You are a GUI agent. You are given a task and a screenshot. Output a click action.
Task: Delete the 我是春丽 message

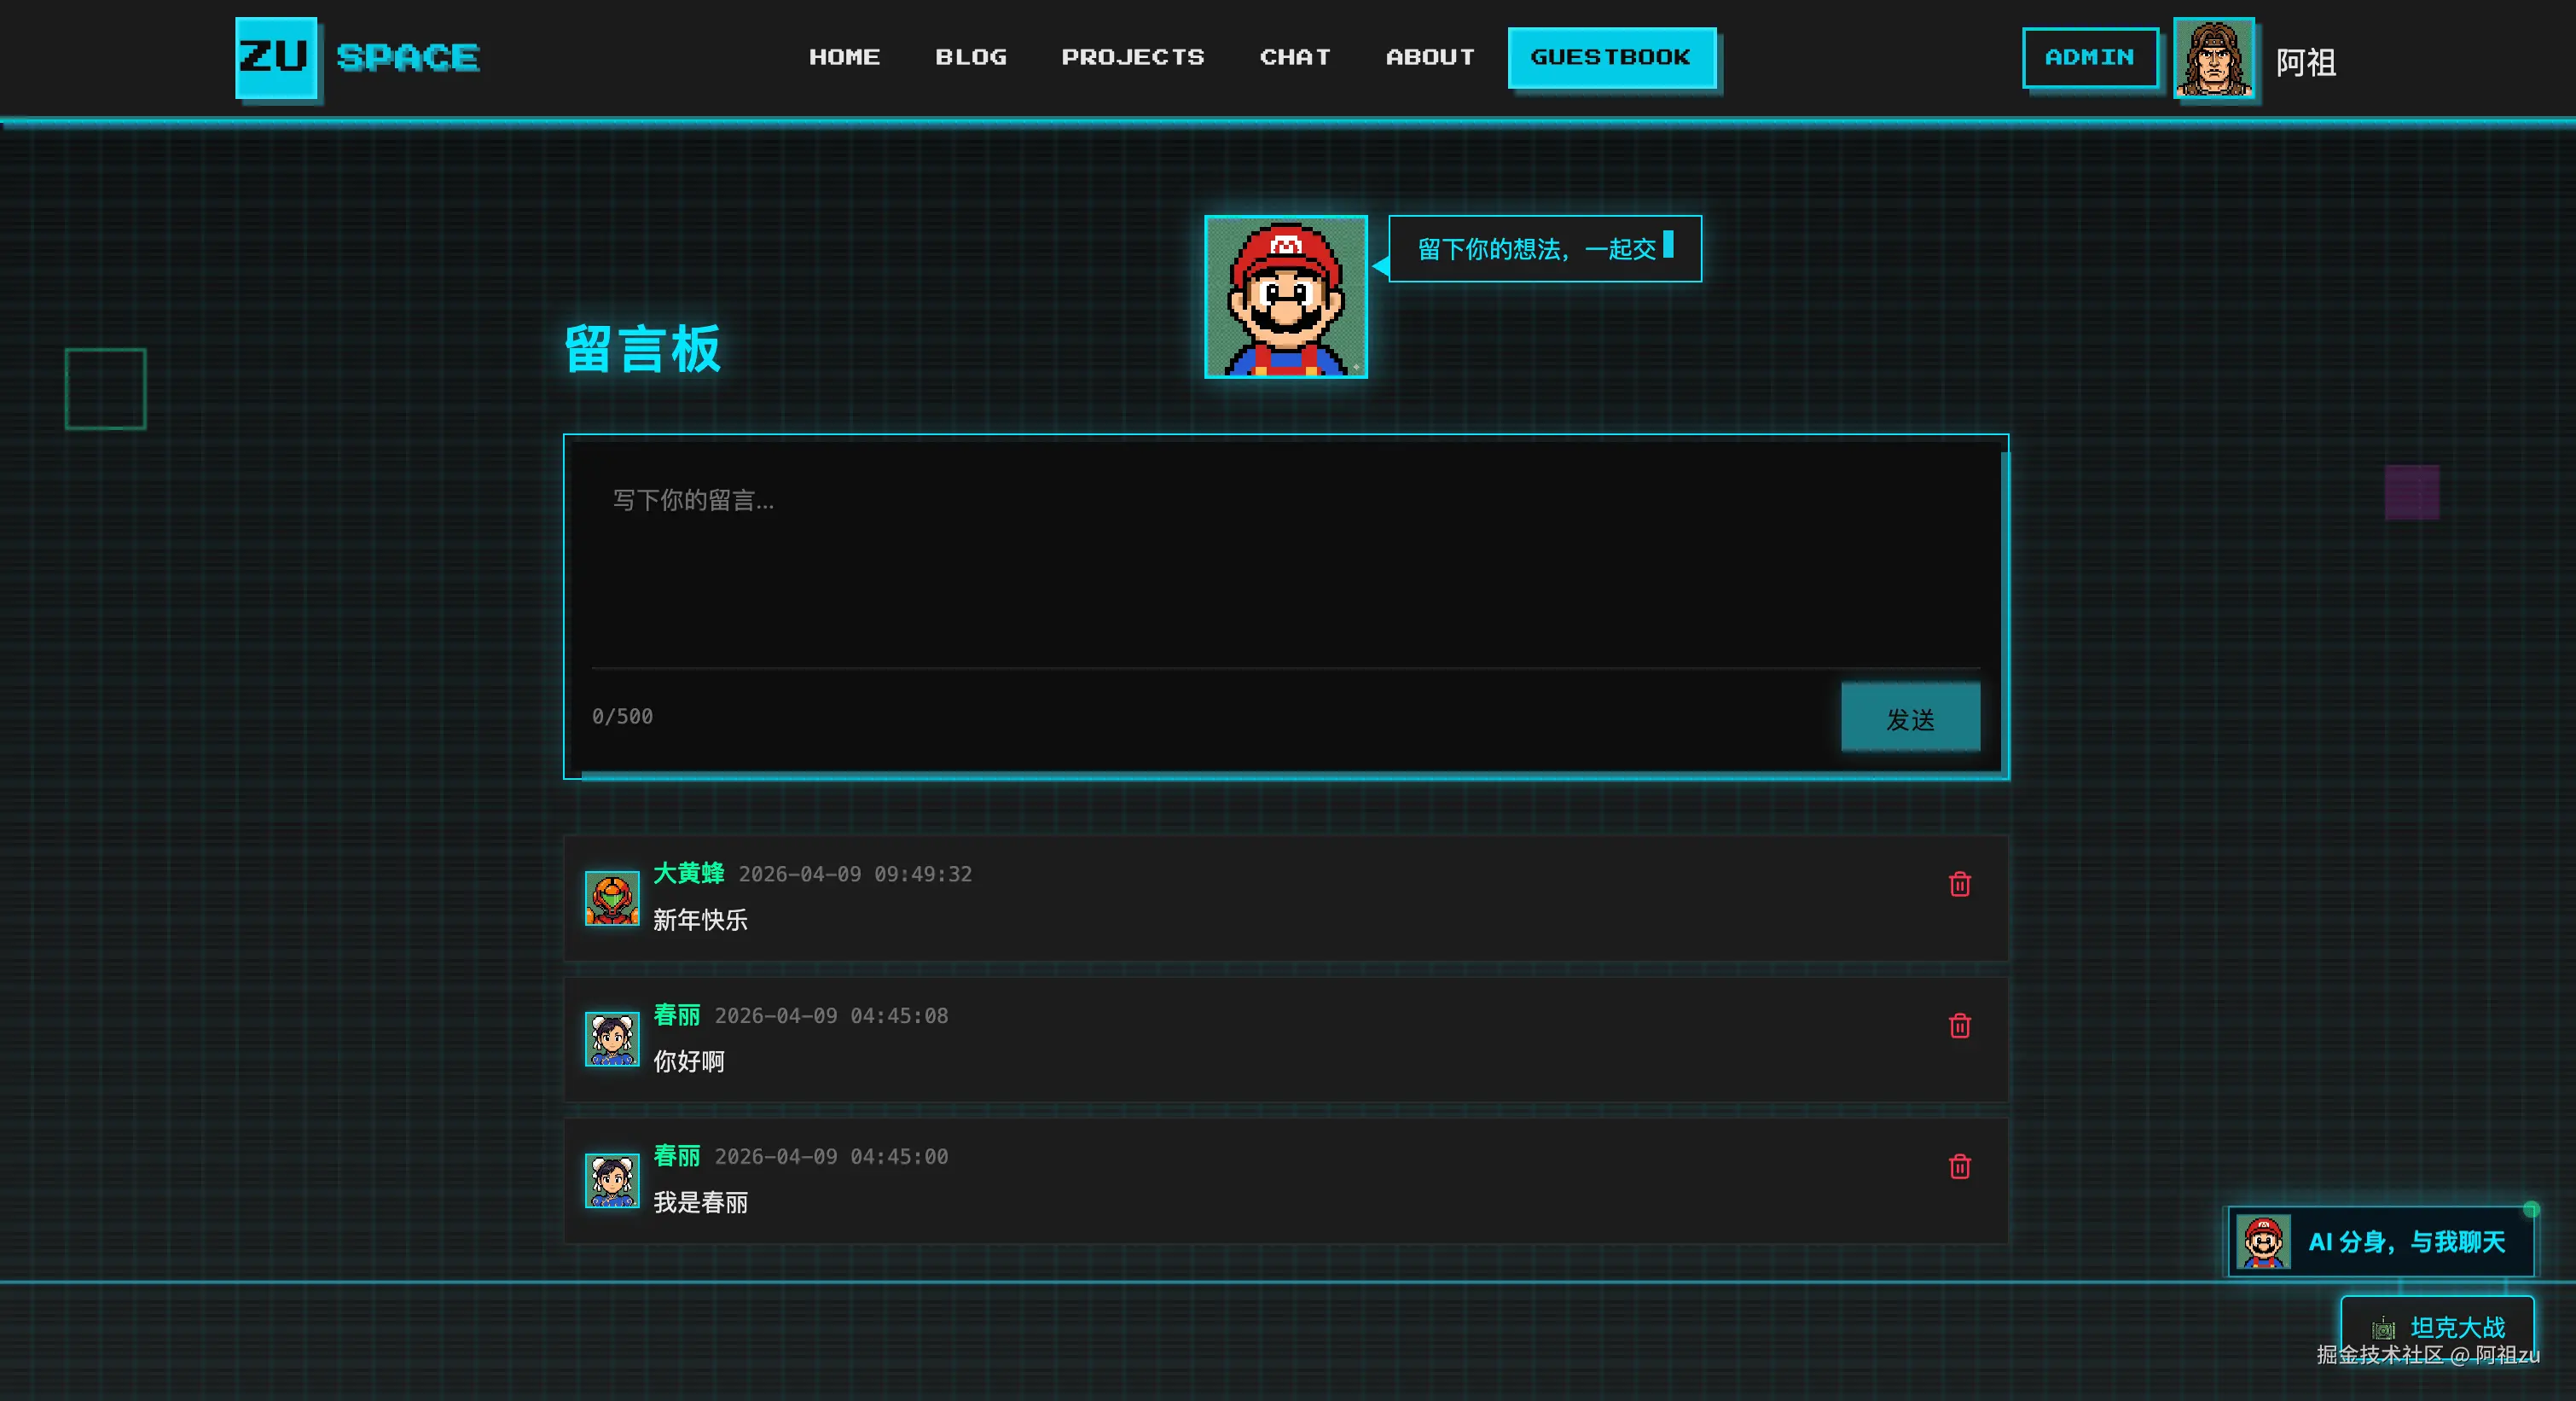click(1959, 1167)
